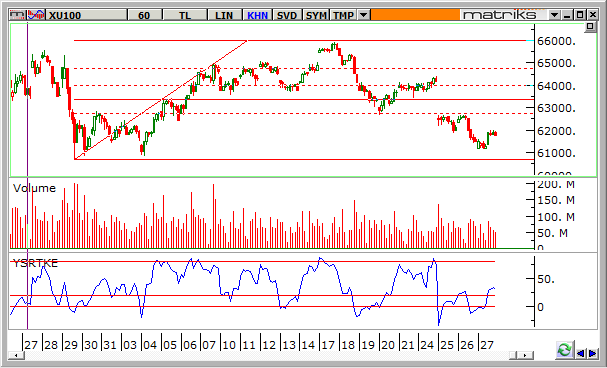Viewport: 607px width, 368px height.
Task: Click the blue left arrow navigation button
Action: (x=580, y=353)
